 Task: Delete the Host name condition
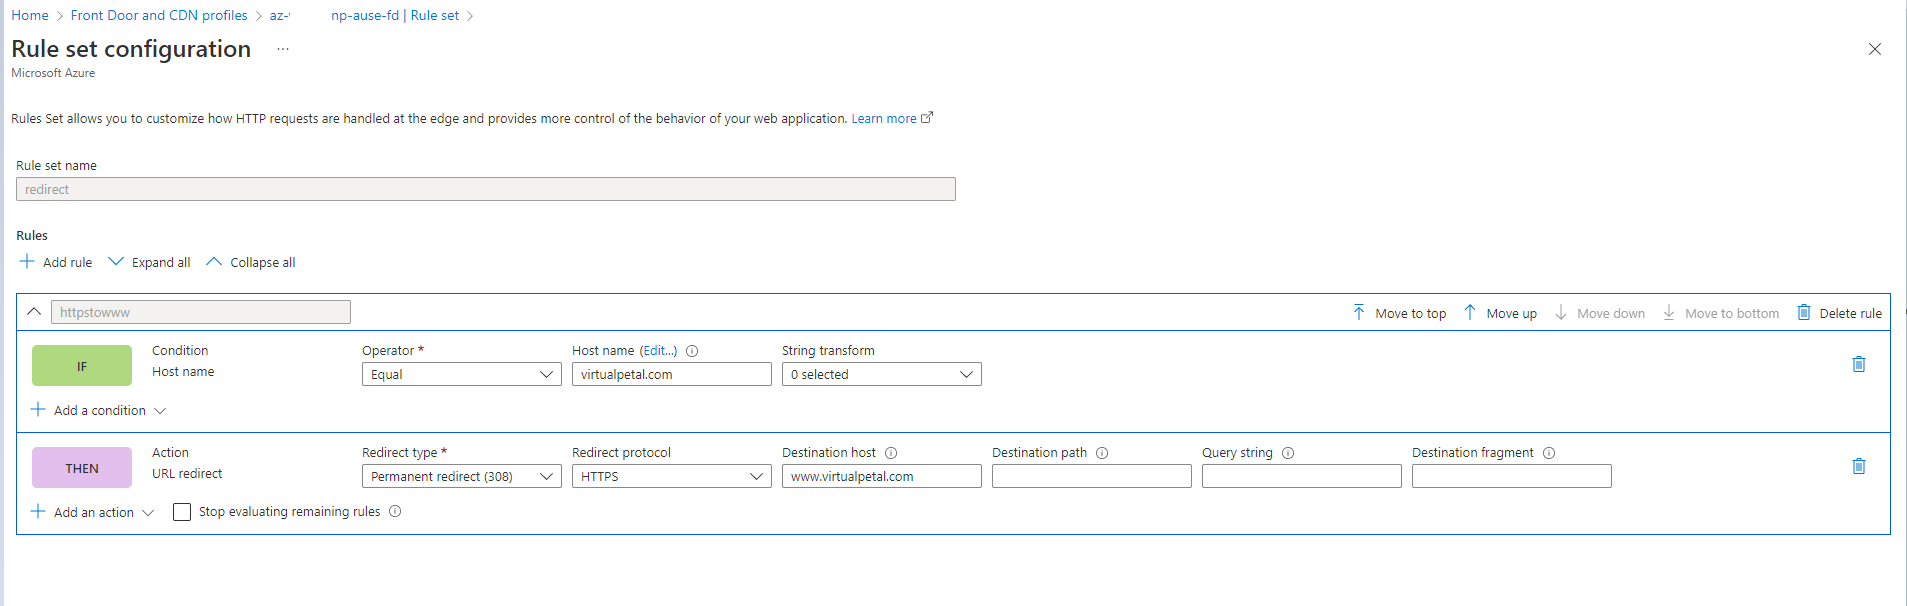1859,364
